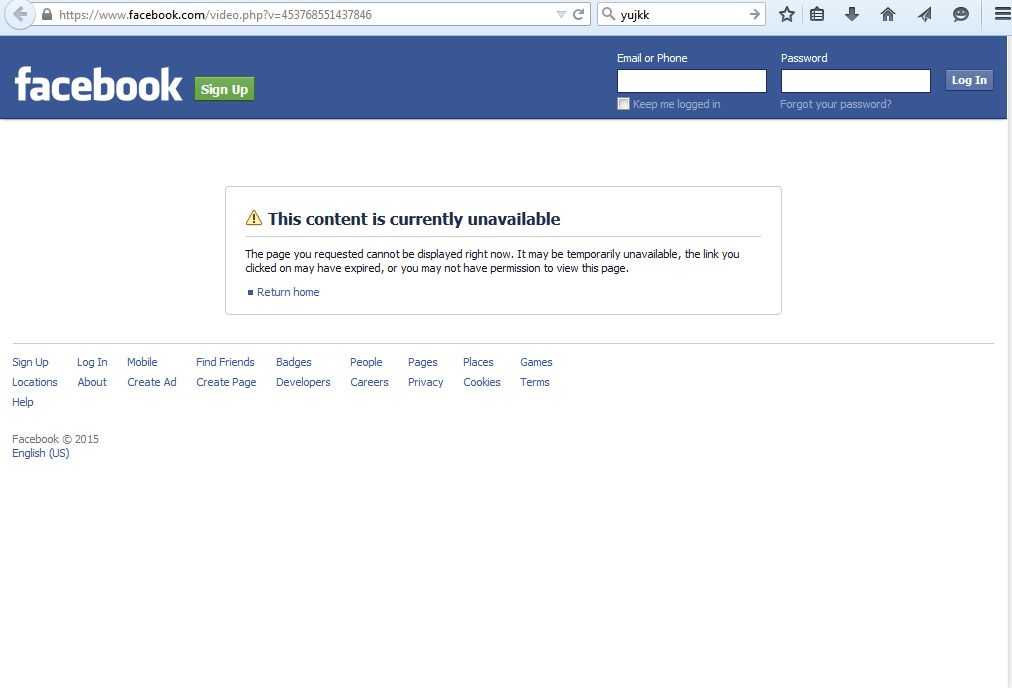
Task: Toggle the Keep me logged in checkbox
Action: point(623,103)
